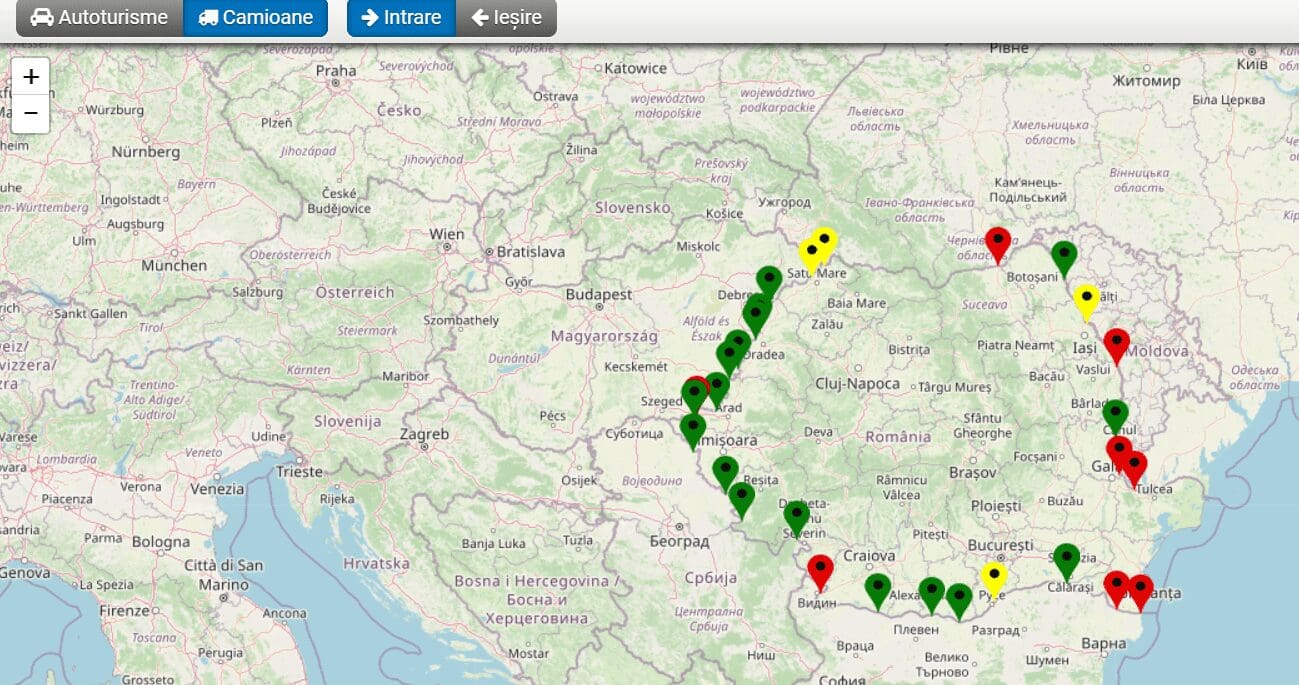
Task: Open the yellow marker near Bălți
Action: tap(1086, 300)
